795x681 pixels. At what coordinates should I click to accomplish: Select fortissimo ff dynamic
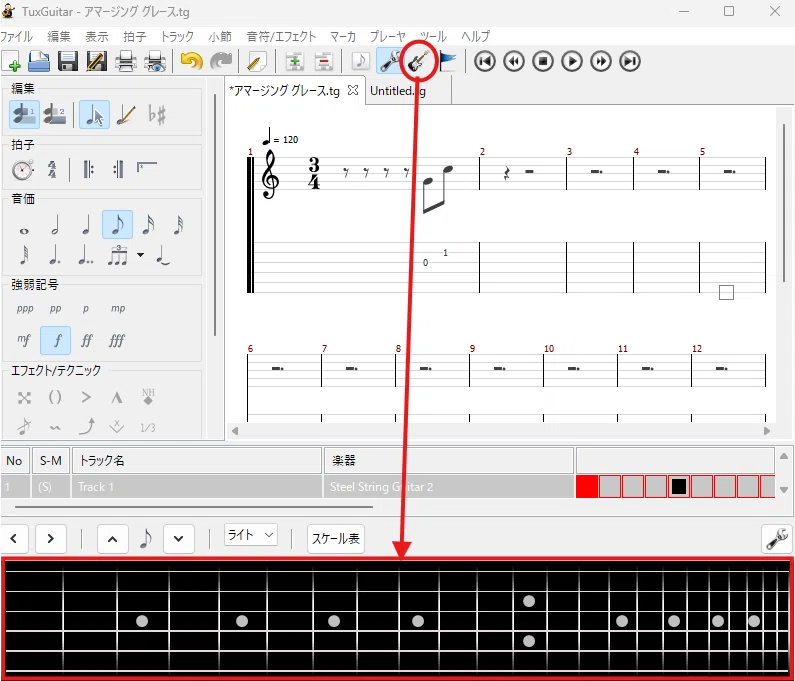(x=86, y=340)
